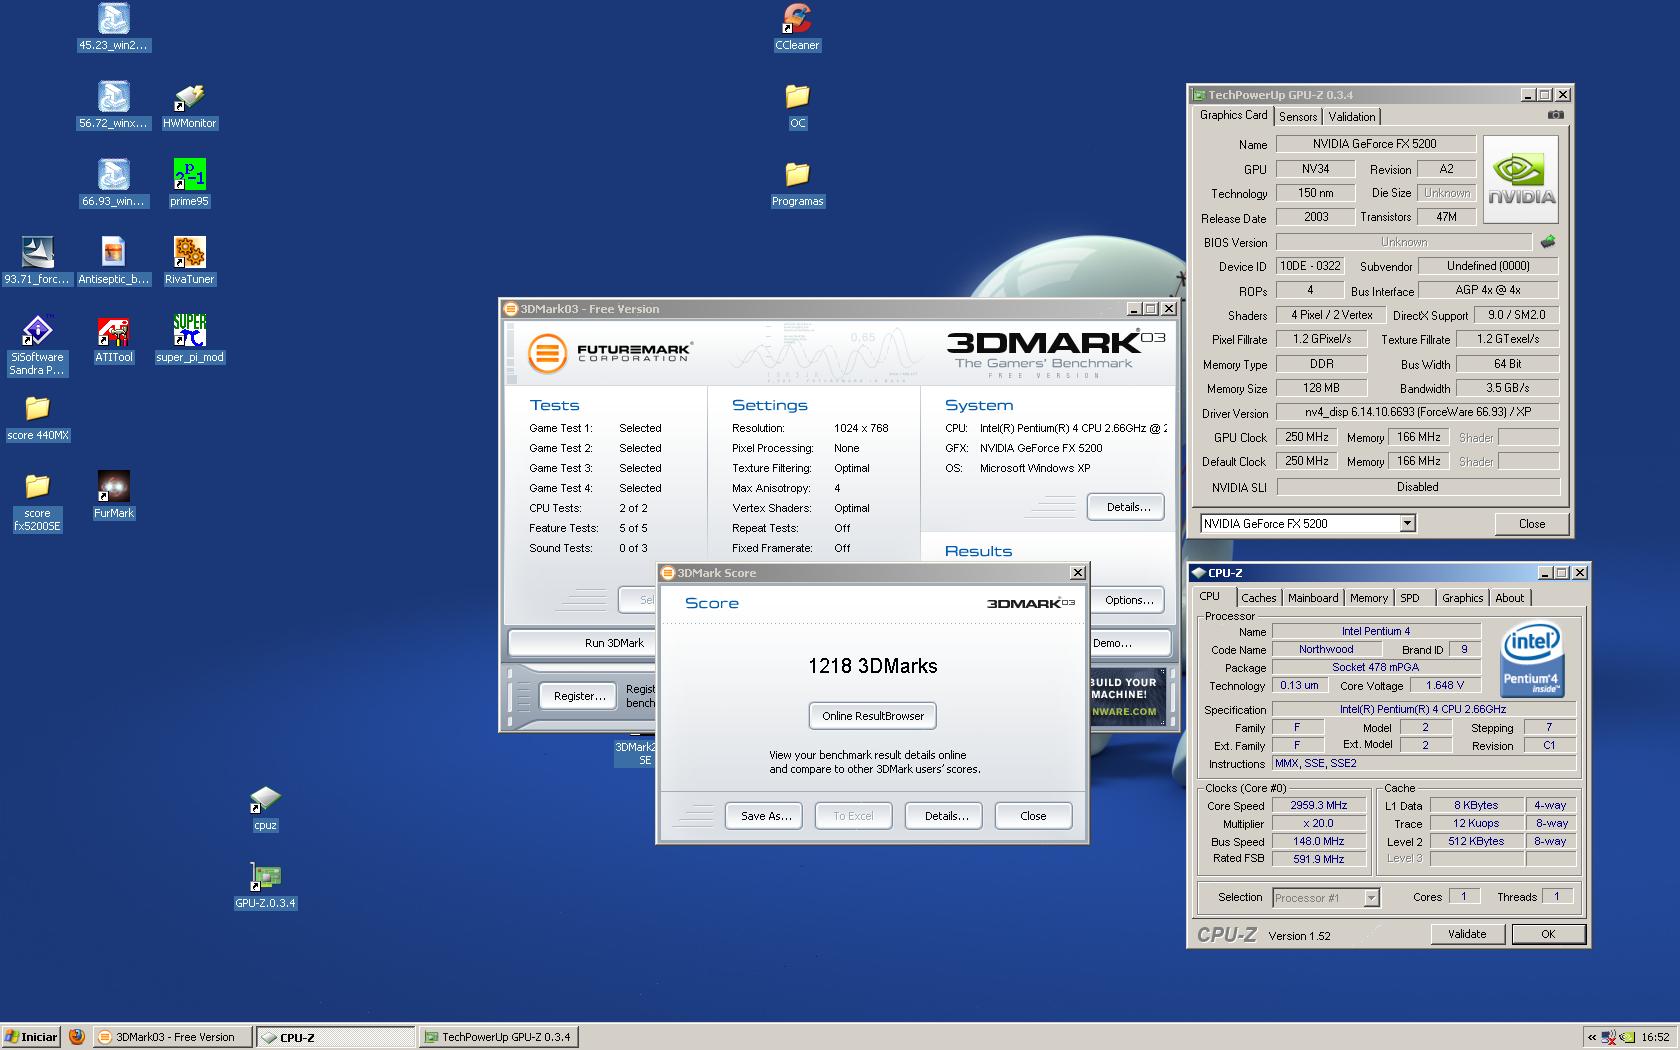This screenshot has width=1680, height=1050.
Task: Switch to the 3DMark03 taskbar button
Action: (x=171, y=1037)
